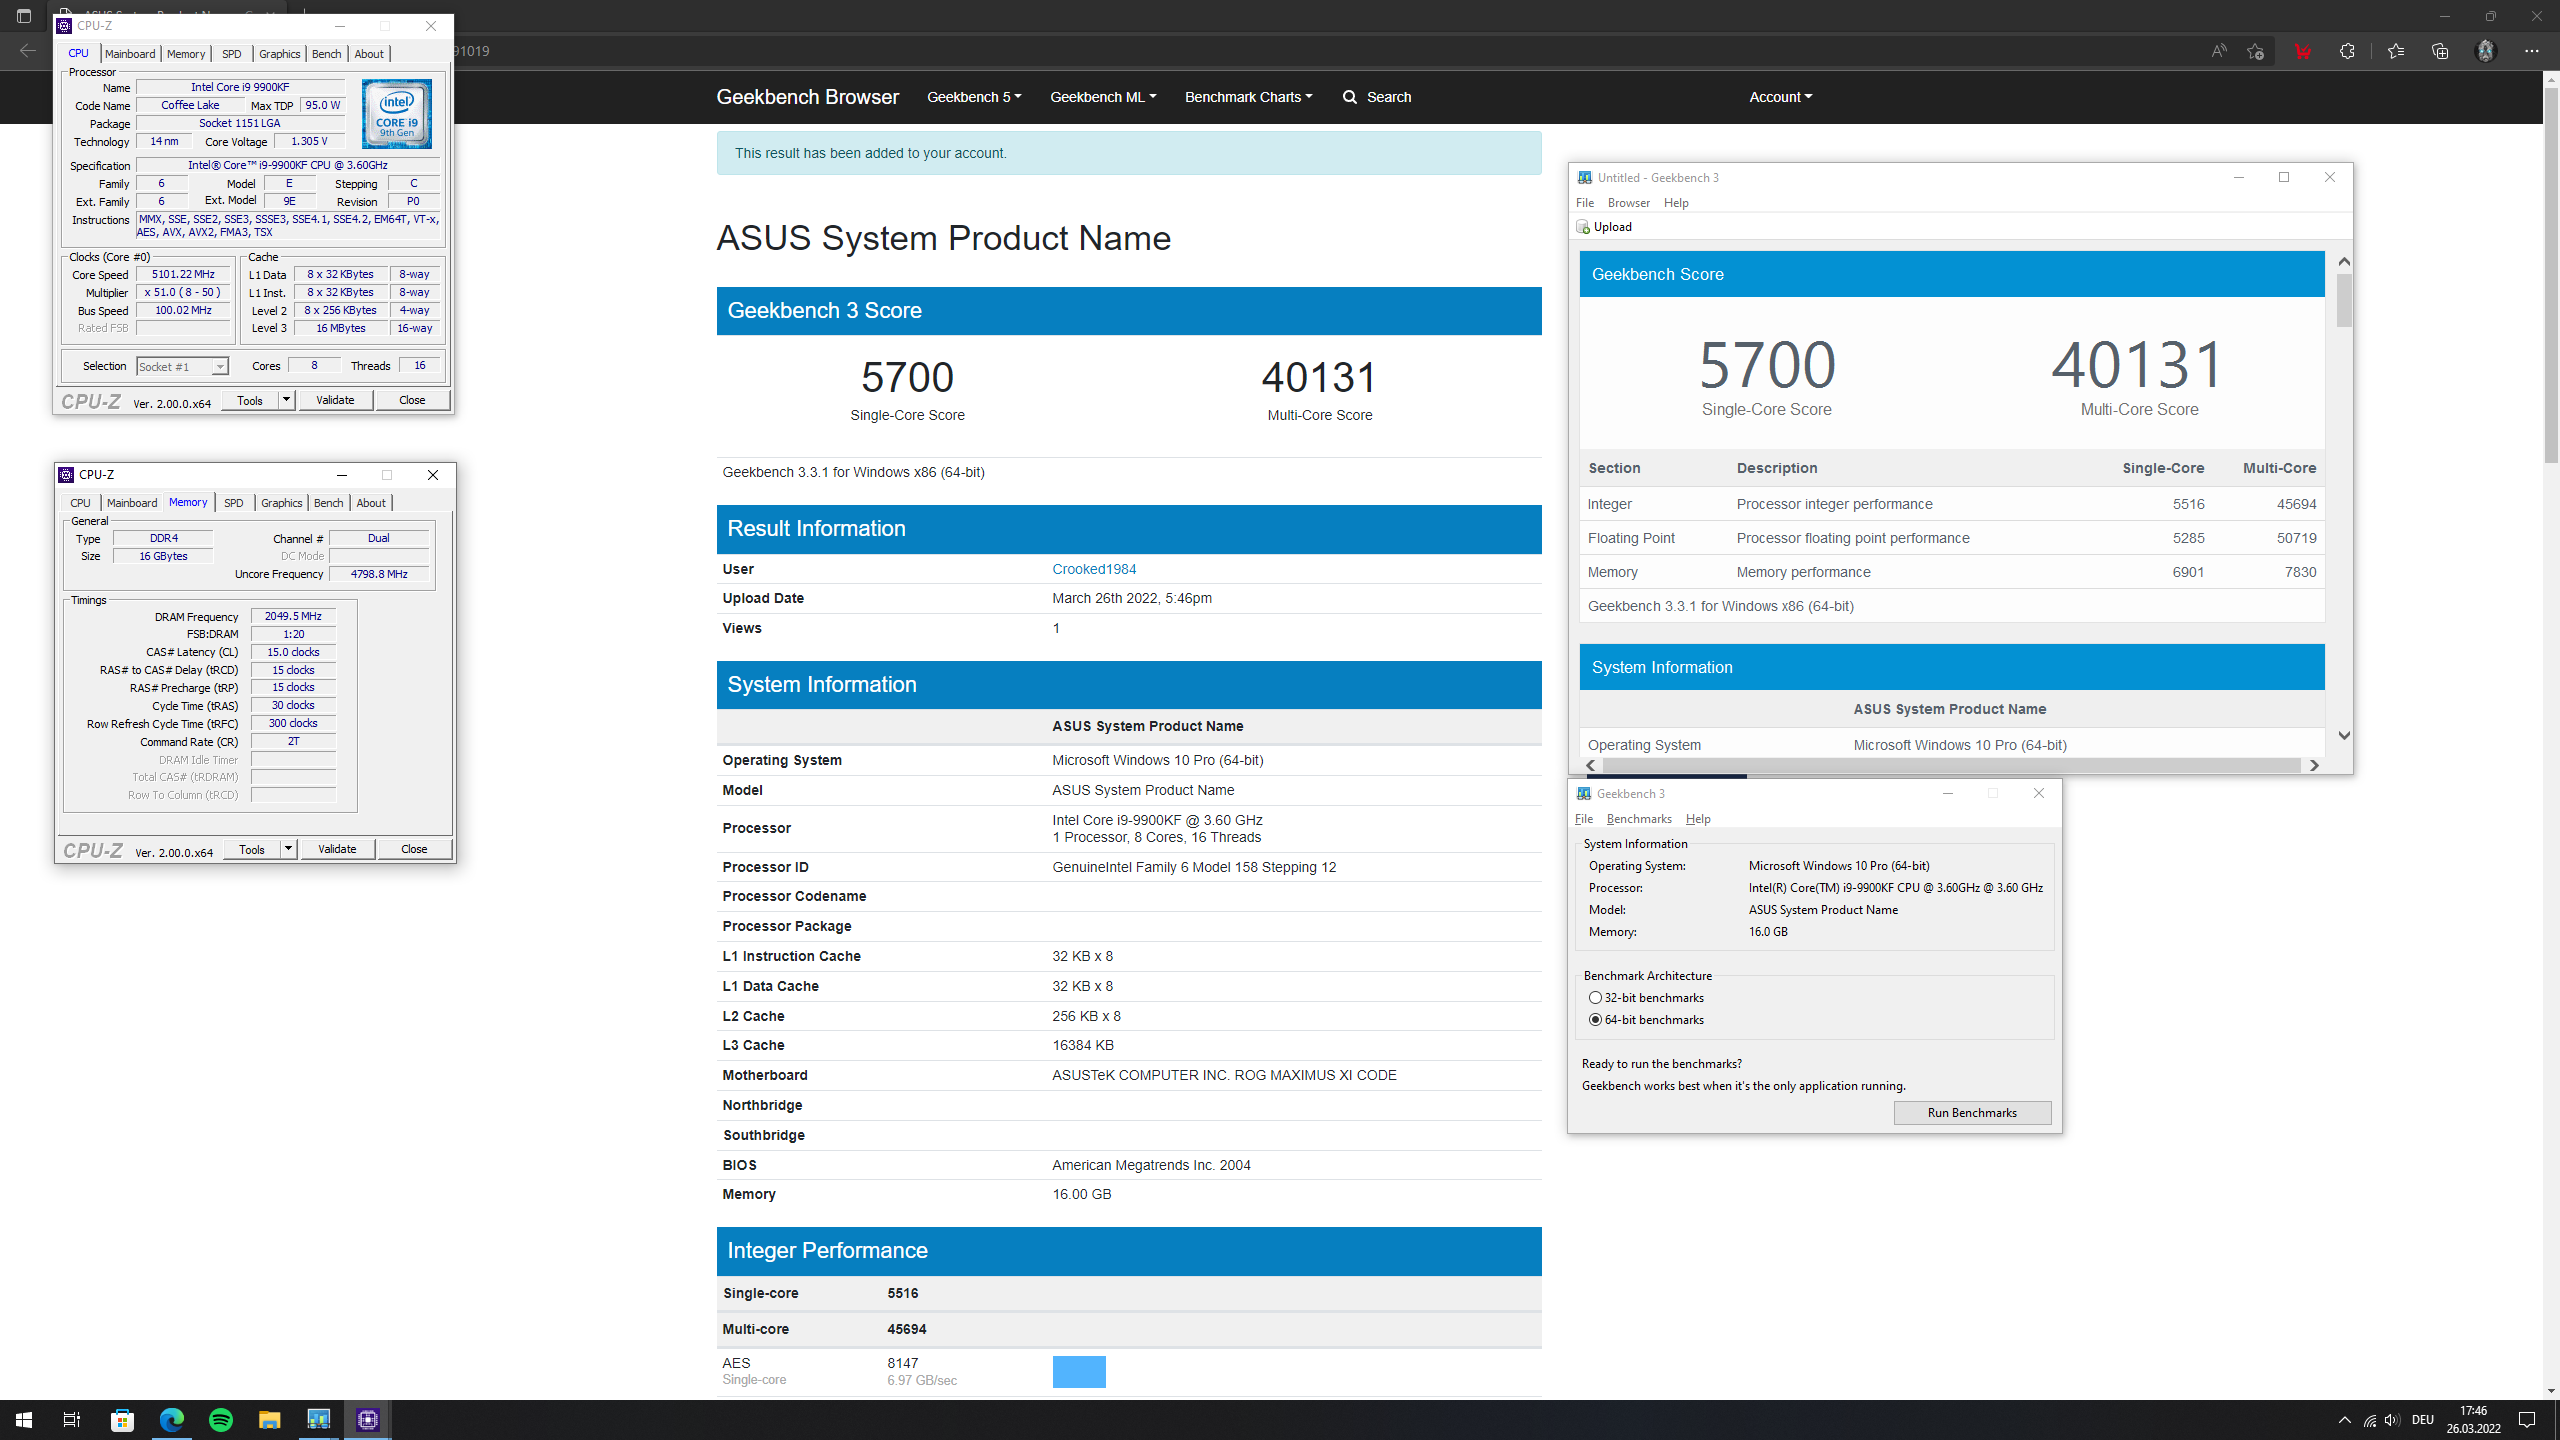Open File menu in Untitled Geekbench 3 window
The height and width of the screenshot is (1440, 2560).
tap(1585, 203)
